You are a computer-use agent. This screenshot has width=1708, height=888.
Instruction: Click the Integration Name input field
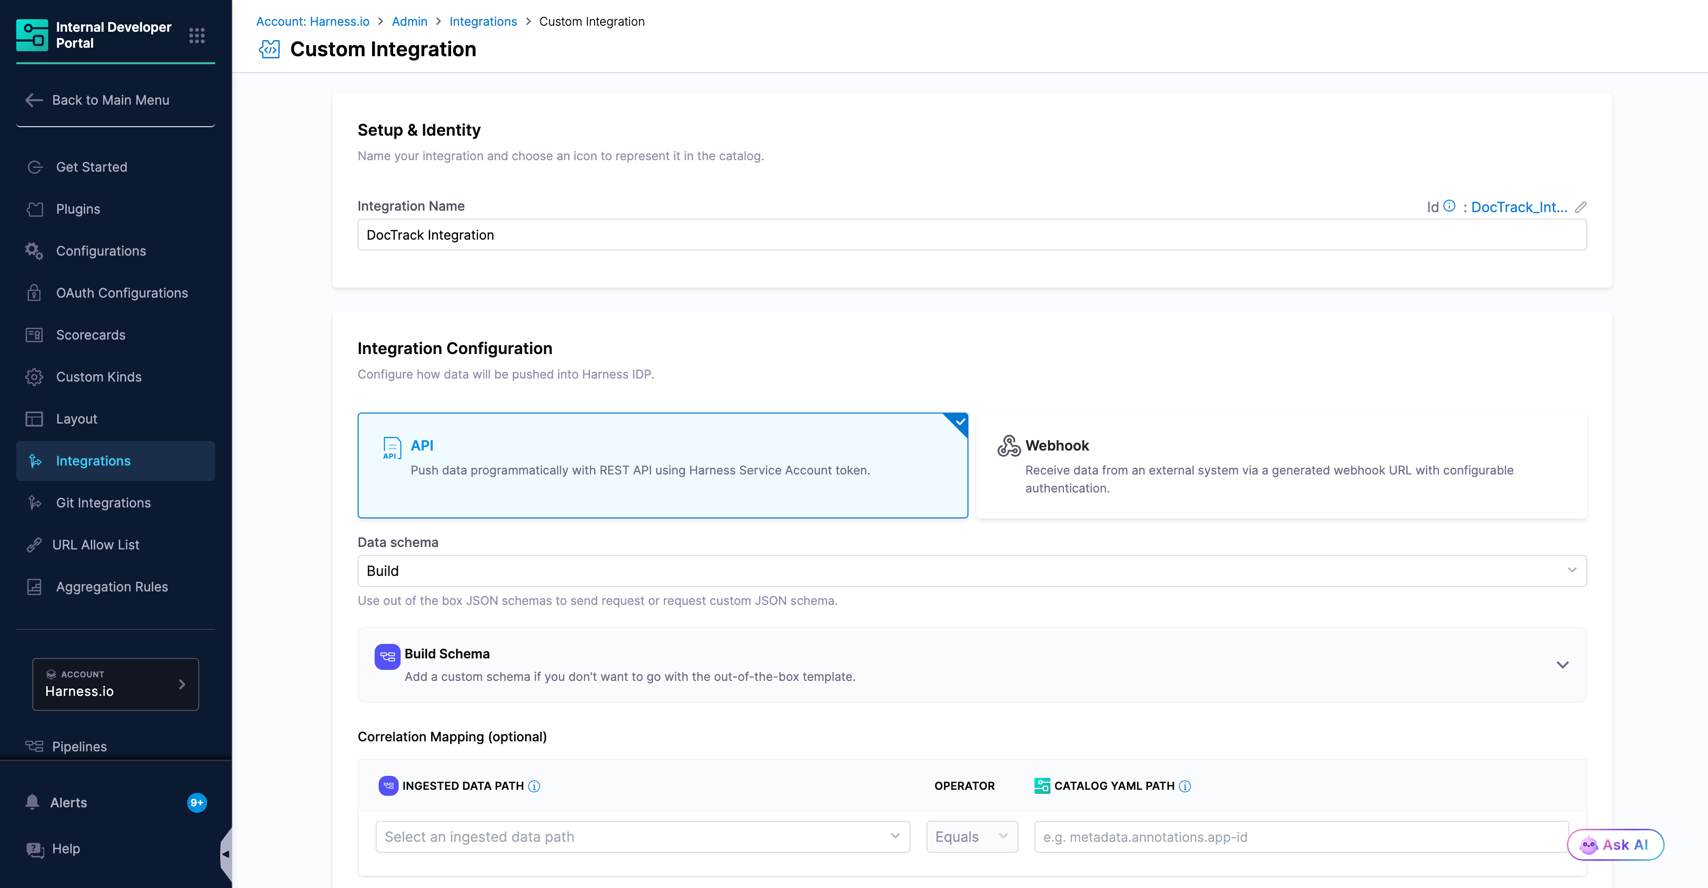972,235
